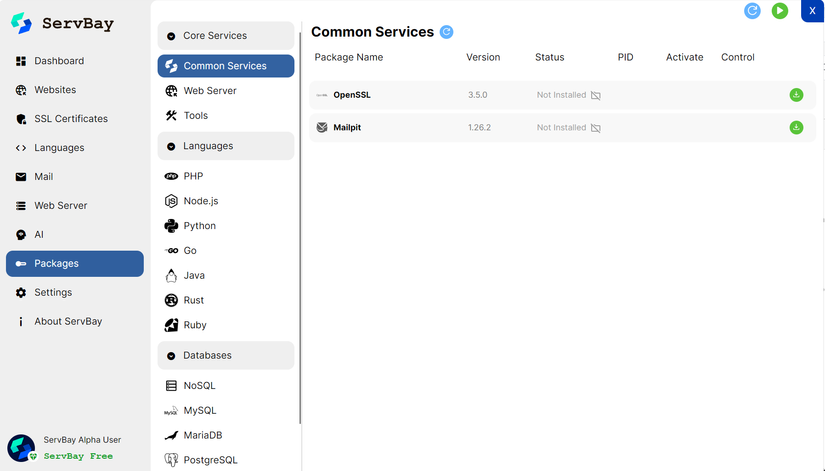Click the Settings gear icon
The width and height of the screenshot is (825, 471).
[x=21, y=293]
